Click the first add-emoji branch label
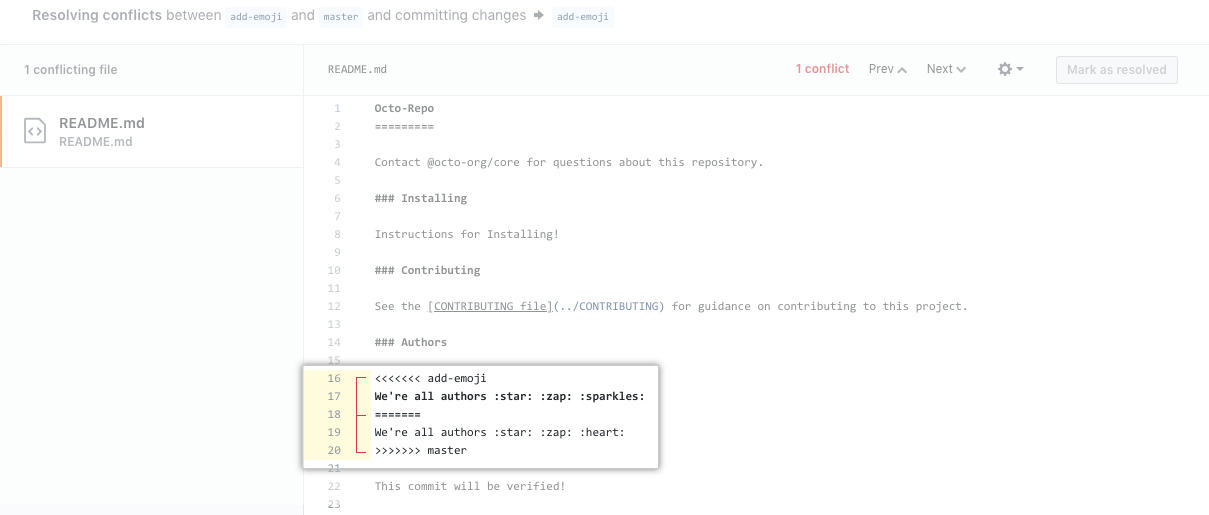This screenshot has height=515, width=1209. pyautogui.click(x=254, y=17)
